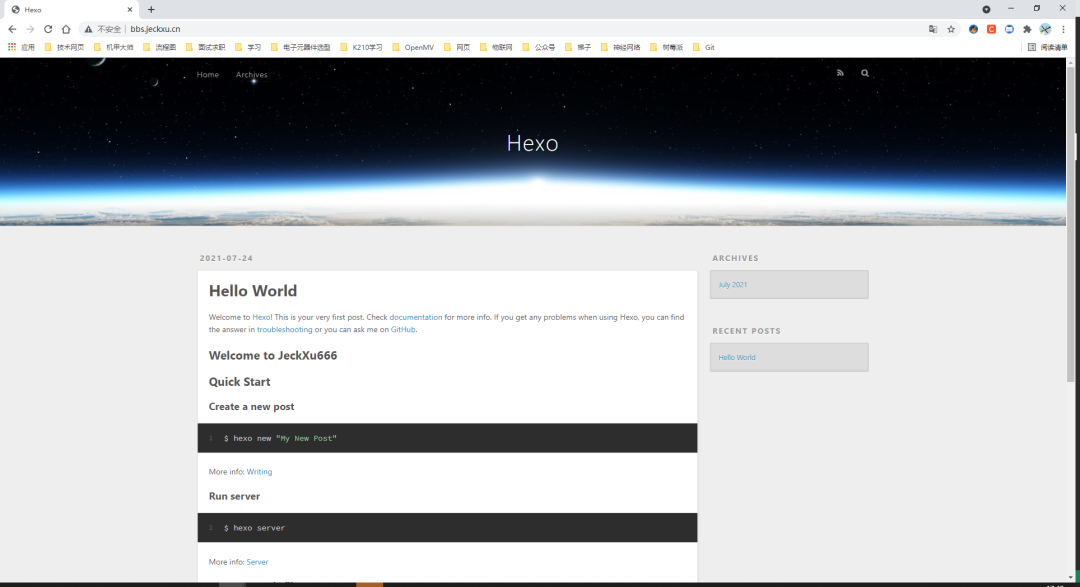
Task: Open the Writing more info link
Action: pyautogui.click(x=259, y=472)
